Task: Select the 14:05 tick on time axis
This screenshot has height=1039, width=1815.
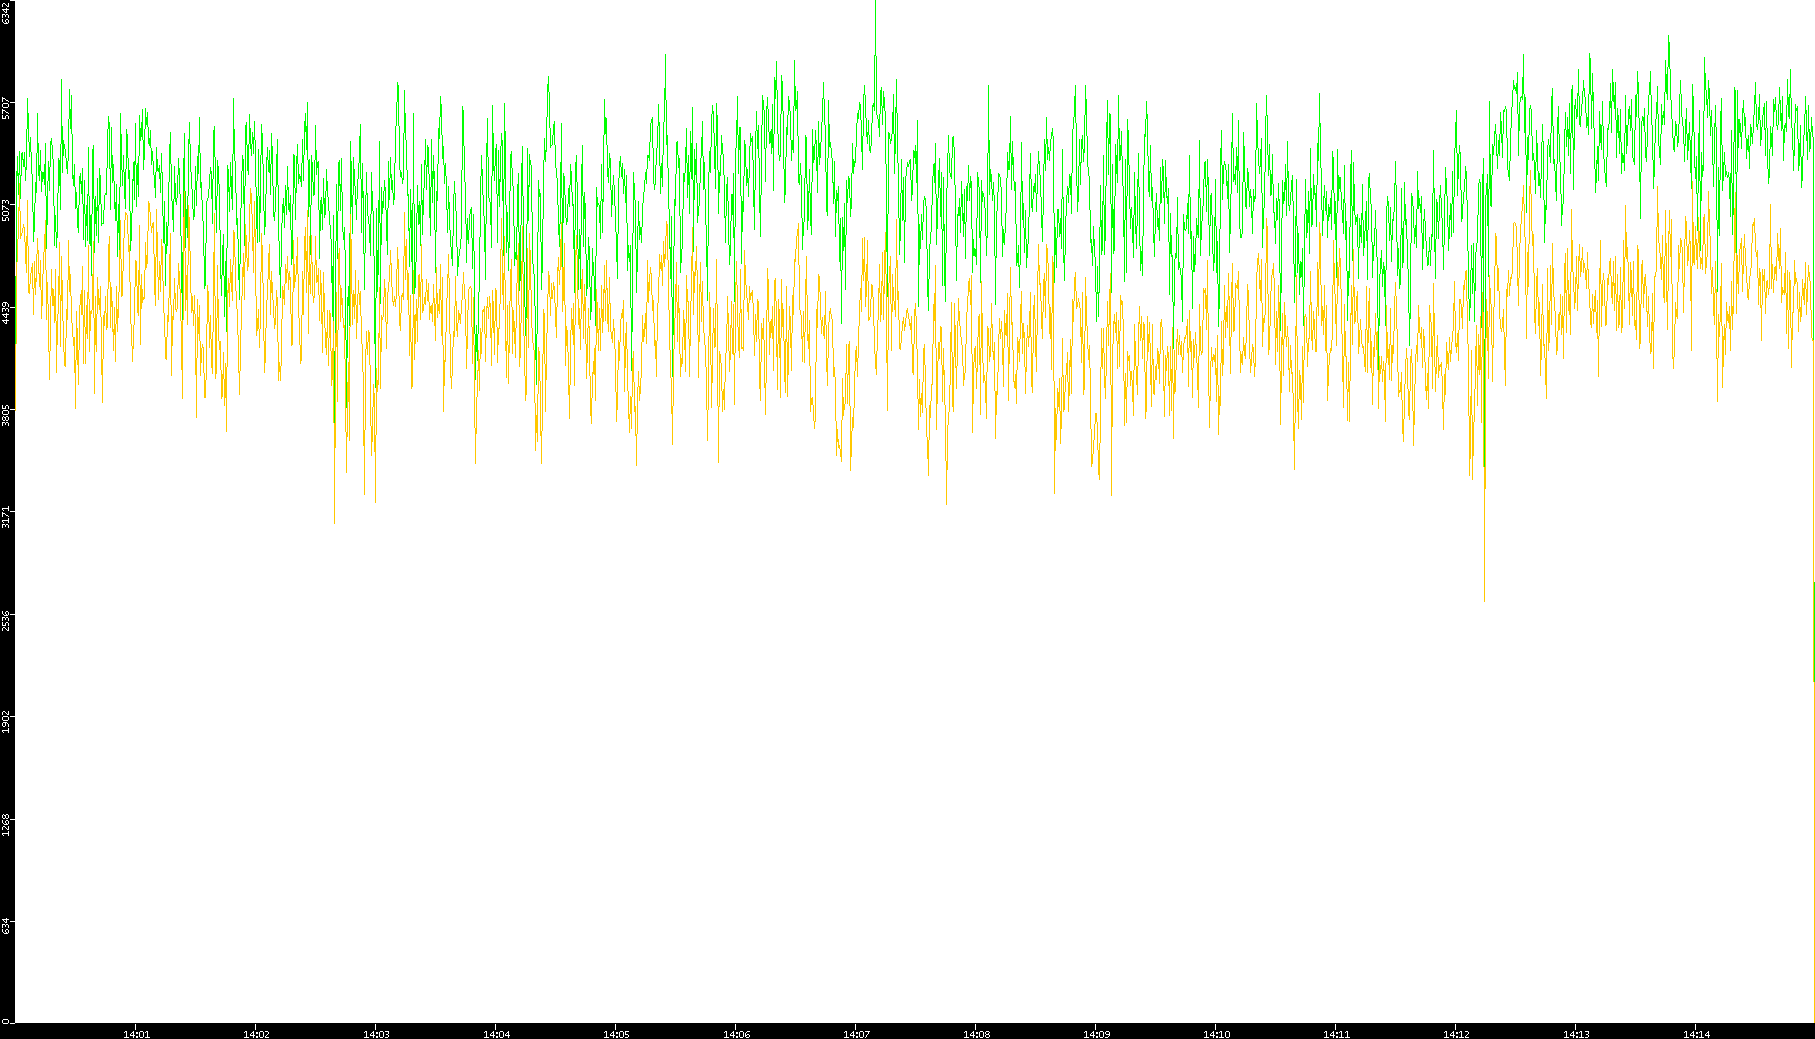Action: (616, 1034)
